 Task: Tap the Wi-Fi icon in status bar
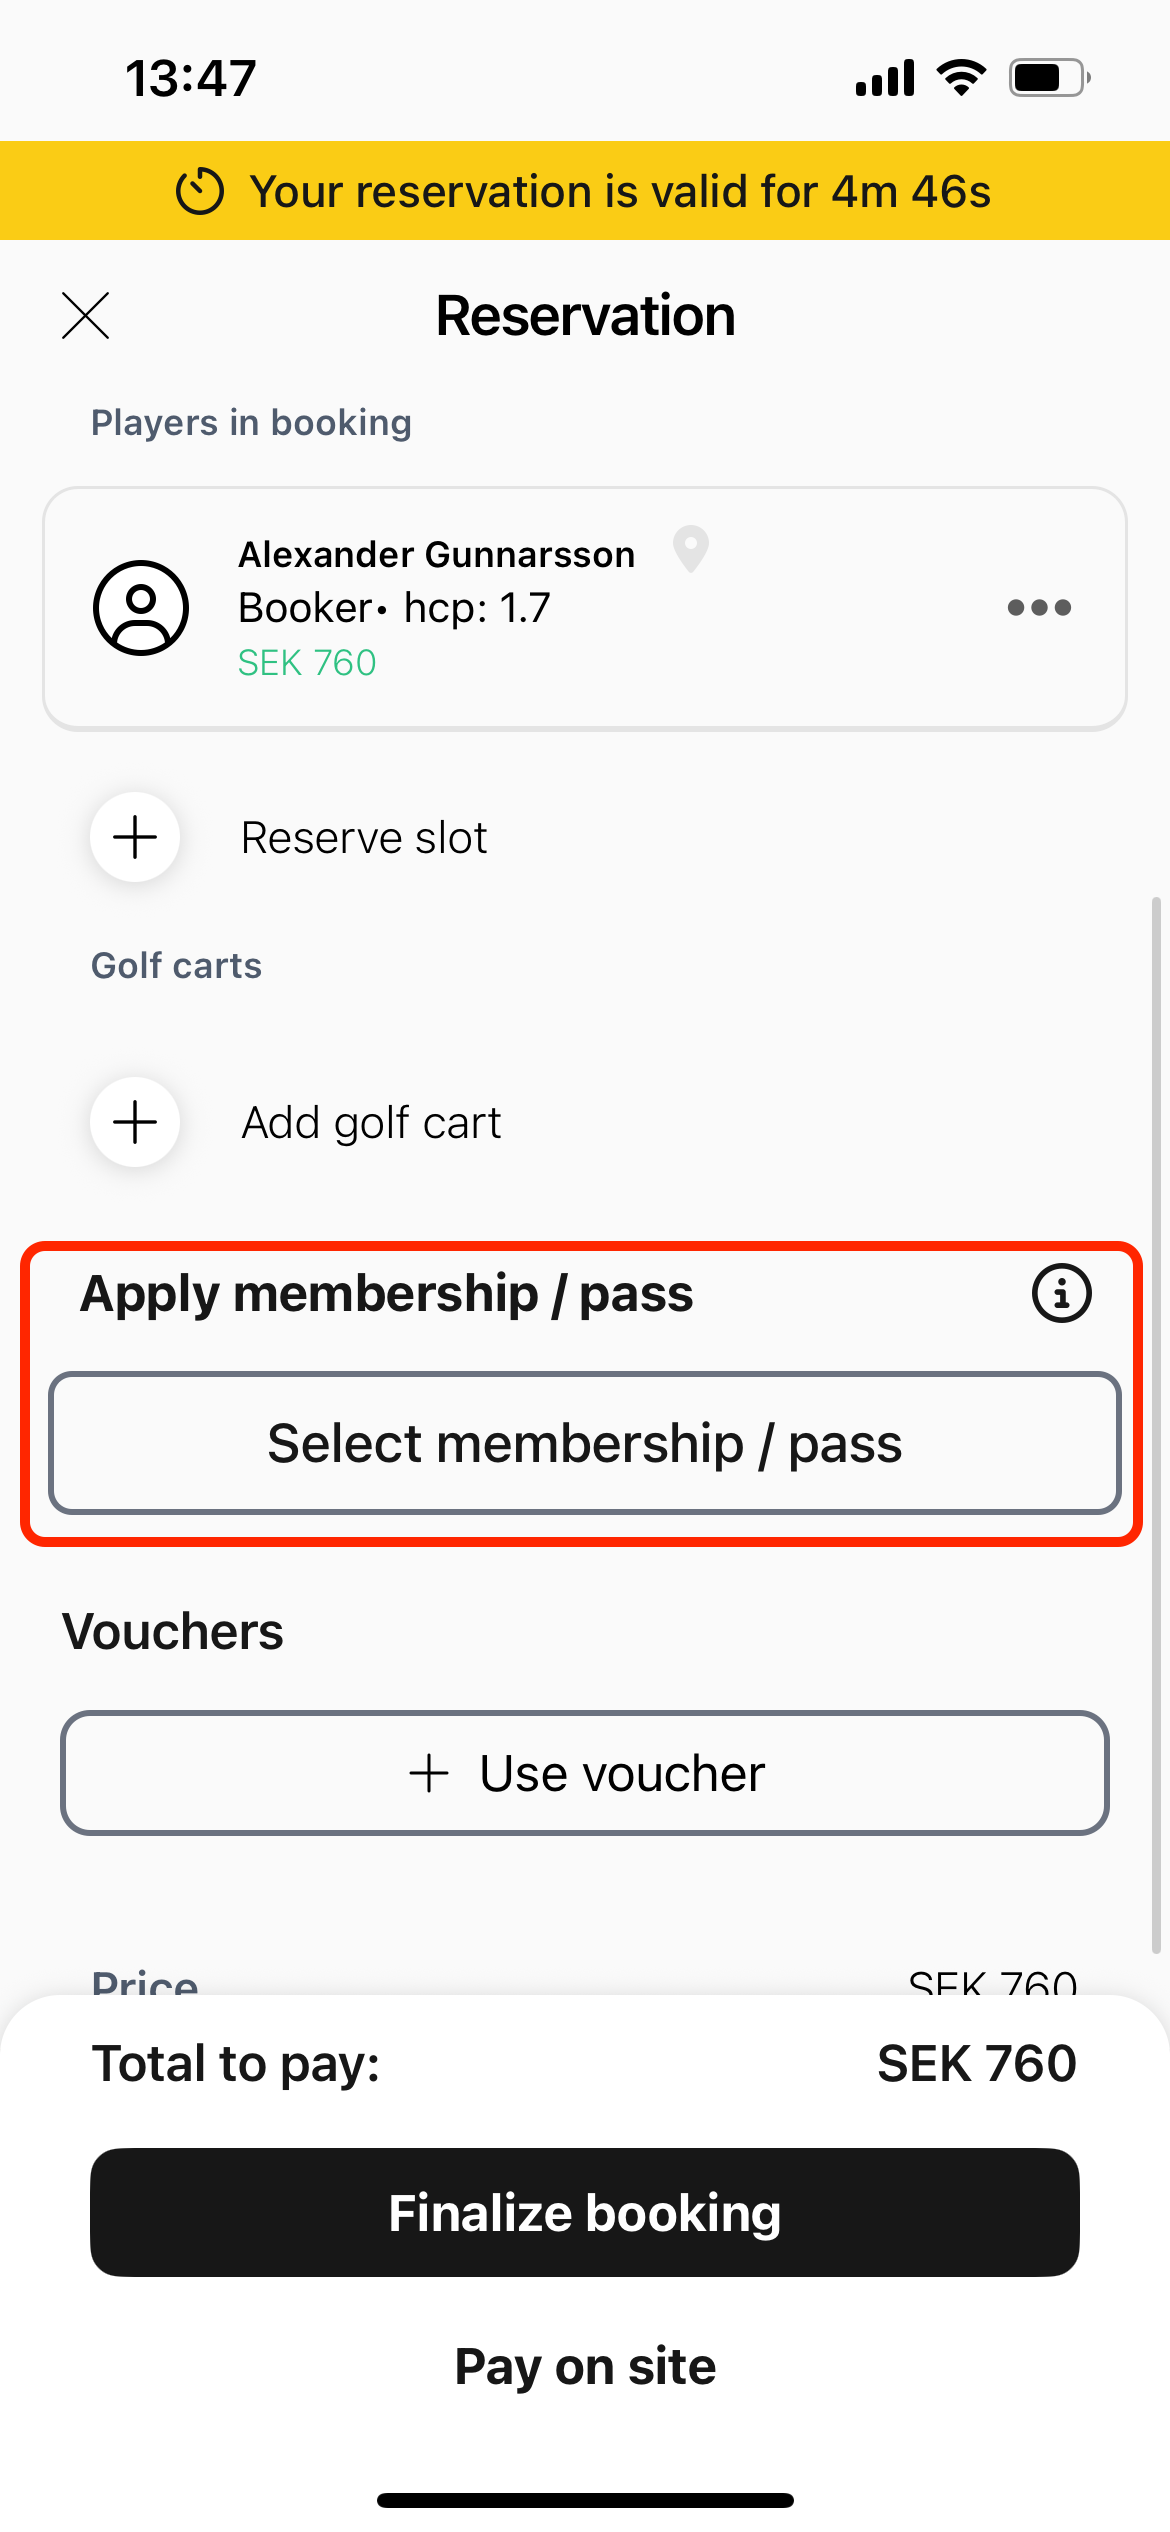961,78
